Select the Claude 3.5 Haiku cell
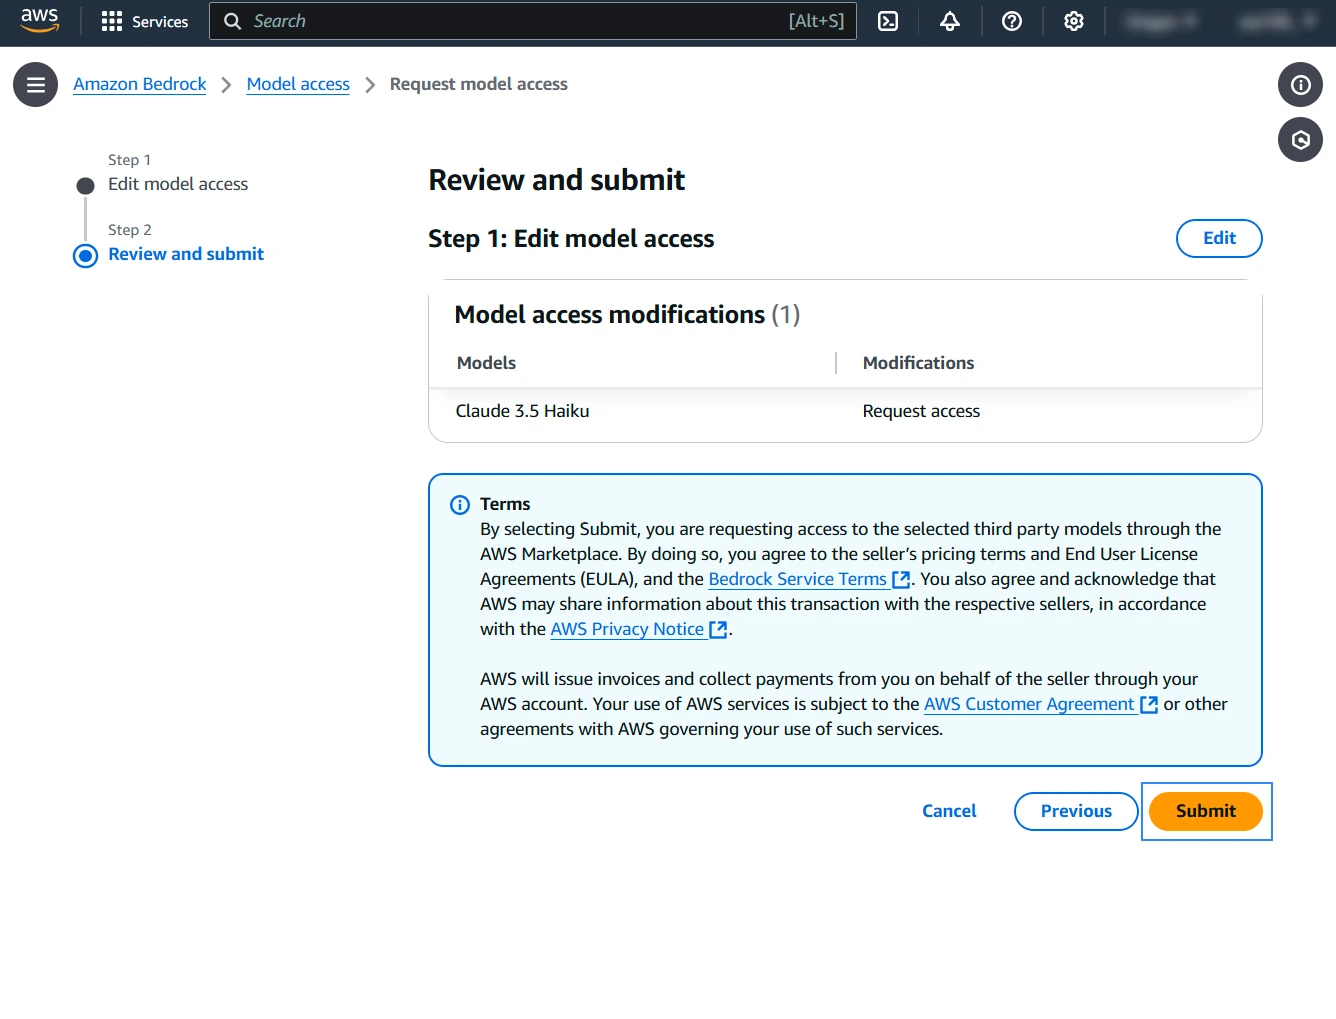Viewport: 1336px width, 1019px height. (522, 411)
